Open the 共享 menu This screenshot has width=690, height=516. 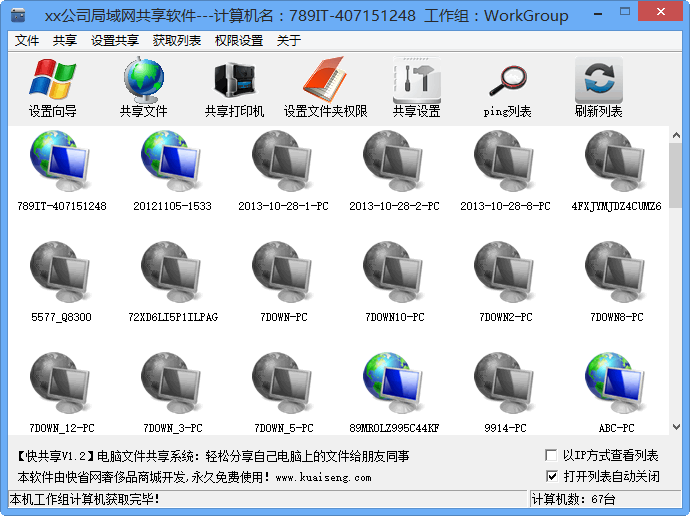tap(65, 40)
